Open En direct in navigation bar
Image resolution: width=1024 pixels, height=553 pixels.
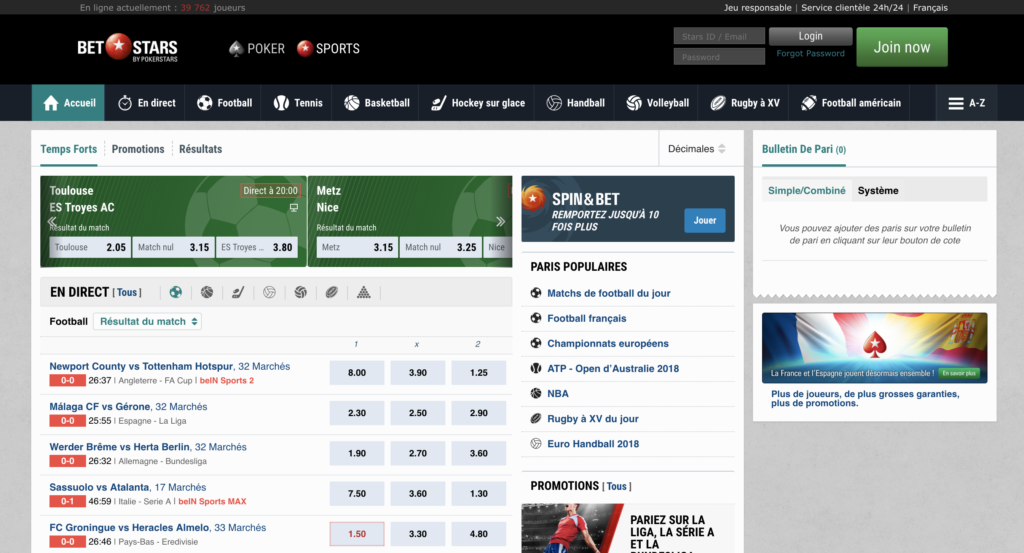[x=147, y=103]
